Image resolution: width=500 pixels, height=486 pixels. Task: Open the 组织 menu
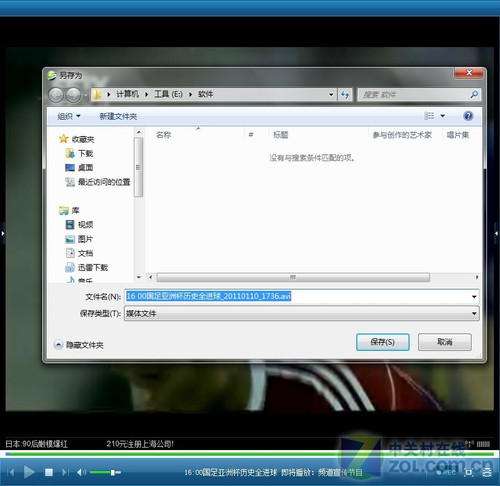(x=69, y=116)
